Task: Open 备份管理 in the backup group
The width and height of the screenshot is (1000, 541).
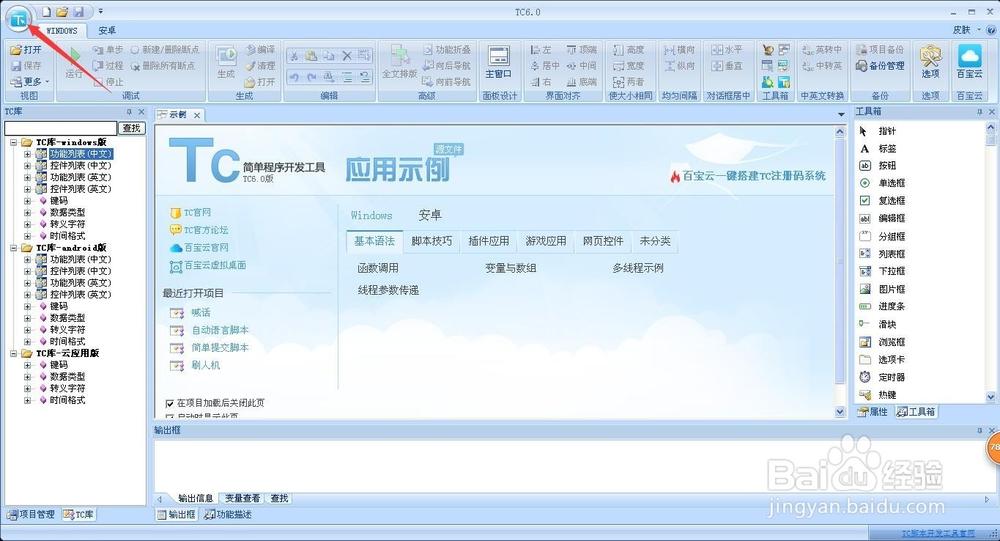Action: pos(880,65)
